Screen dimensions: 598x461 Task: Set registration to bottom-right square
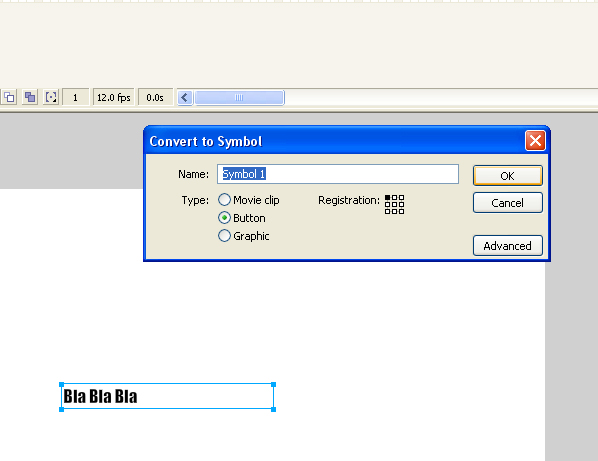point(401,211)
